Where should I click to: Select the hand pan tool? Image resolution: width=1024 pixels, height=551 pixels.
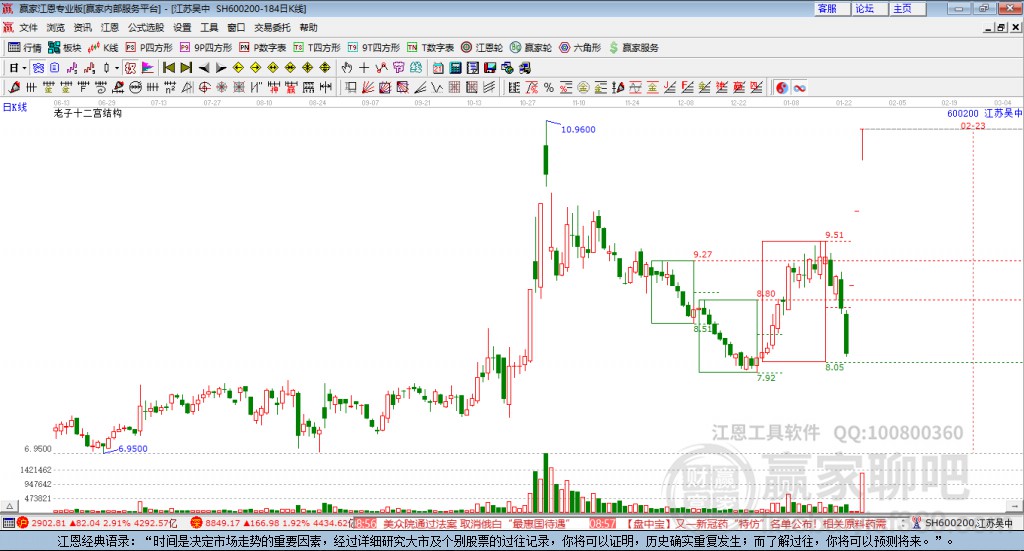pos(346,68)
